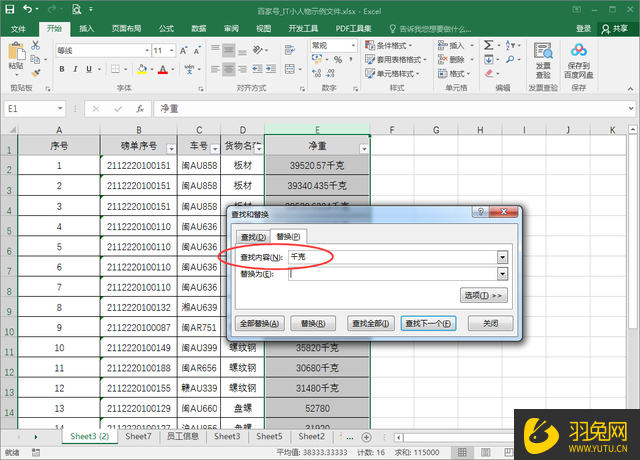This screenshot has width=640, height=460.
Task: Switch to the 页面布局 ribbon tab
Action: pyautogui.click(x=126, y=29)
